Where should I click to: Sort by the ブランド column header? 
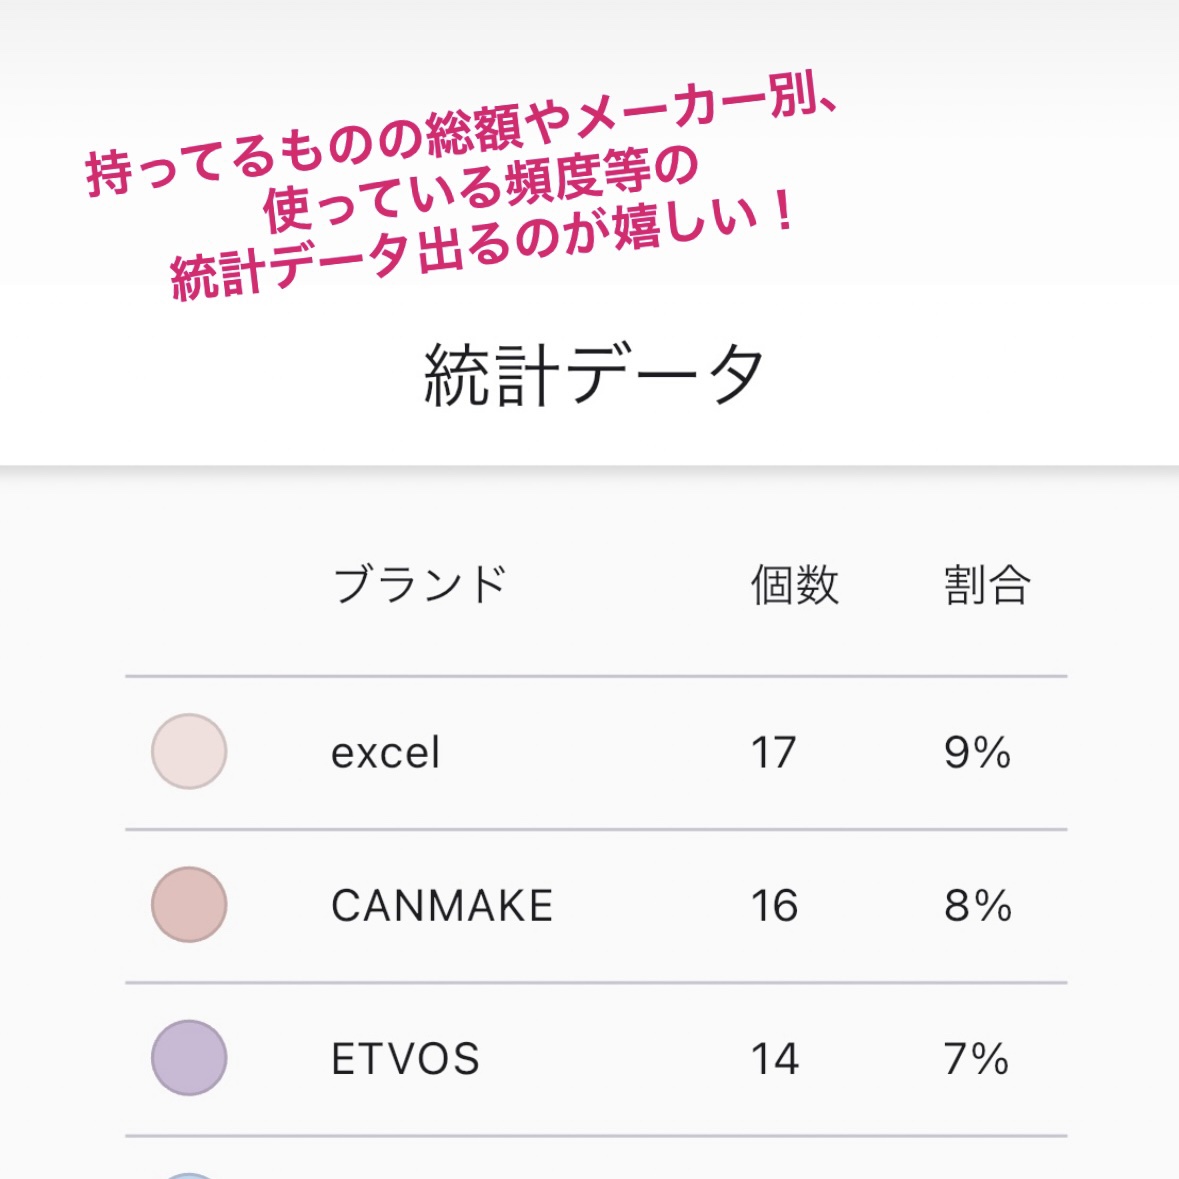click(420, 585)
